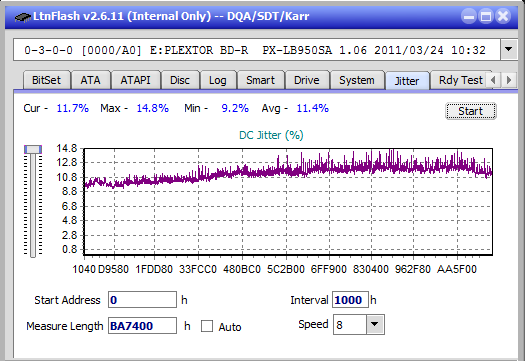Click the Start Address input field
Screen dimensions: 525x361
point(142,300)
